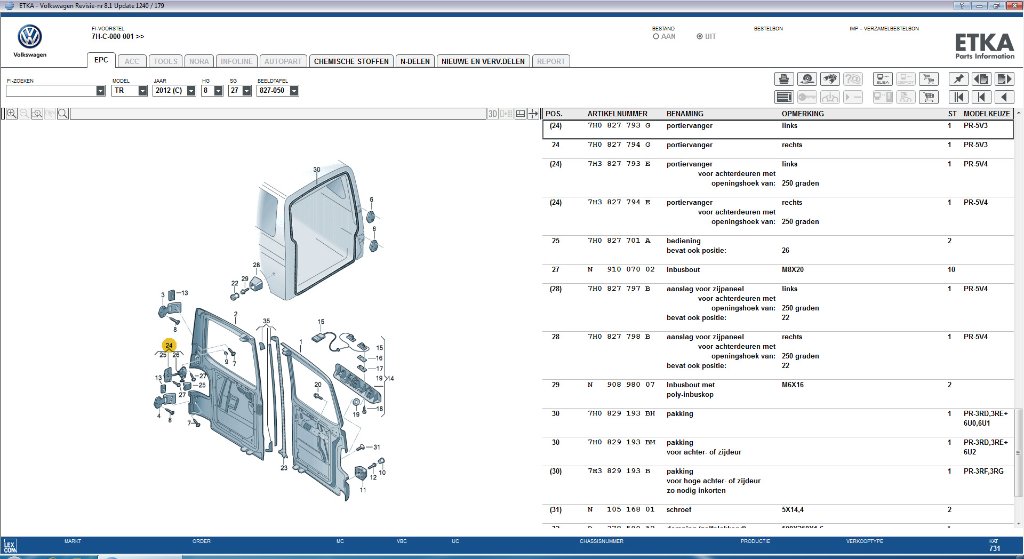1024x559 pixels.
Task: Click the greyed-out key icon
Action: (807, 97)
